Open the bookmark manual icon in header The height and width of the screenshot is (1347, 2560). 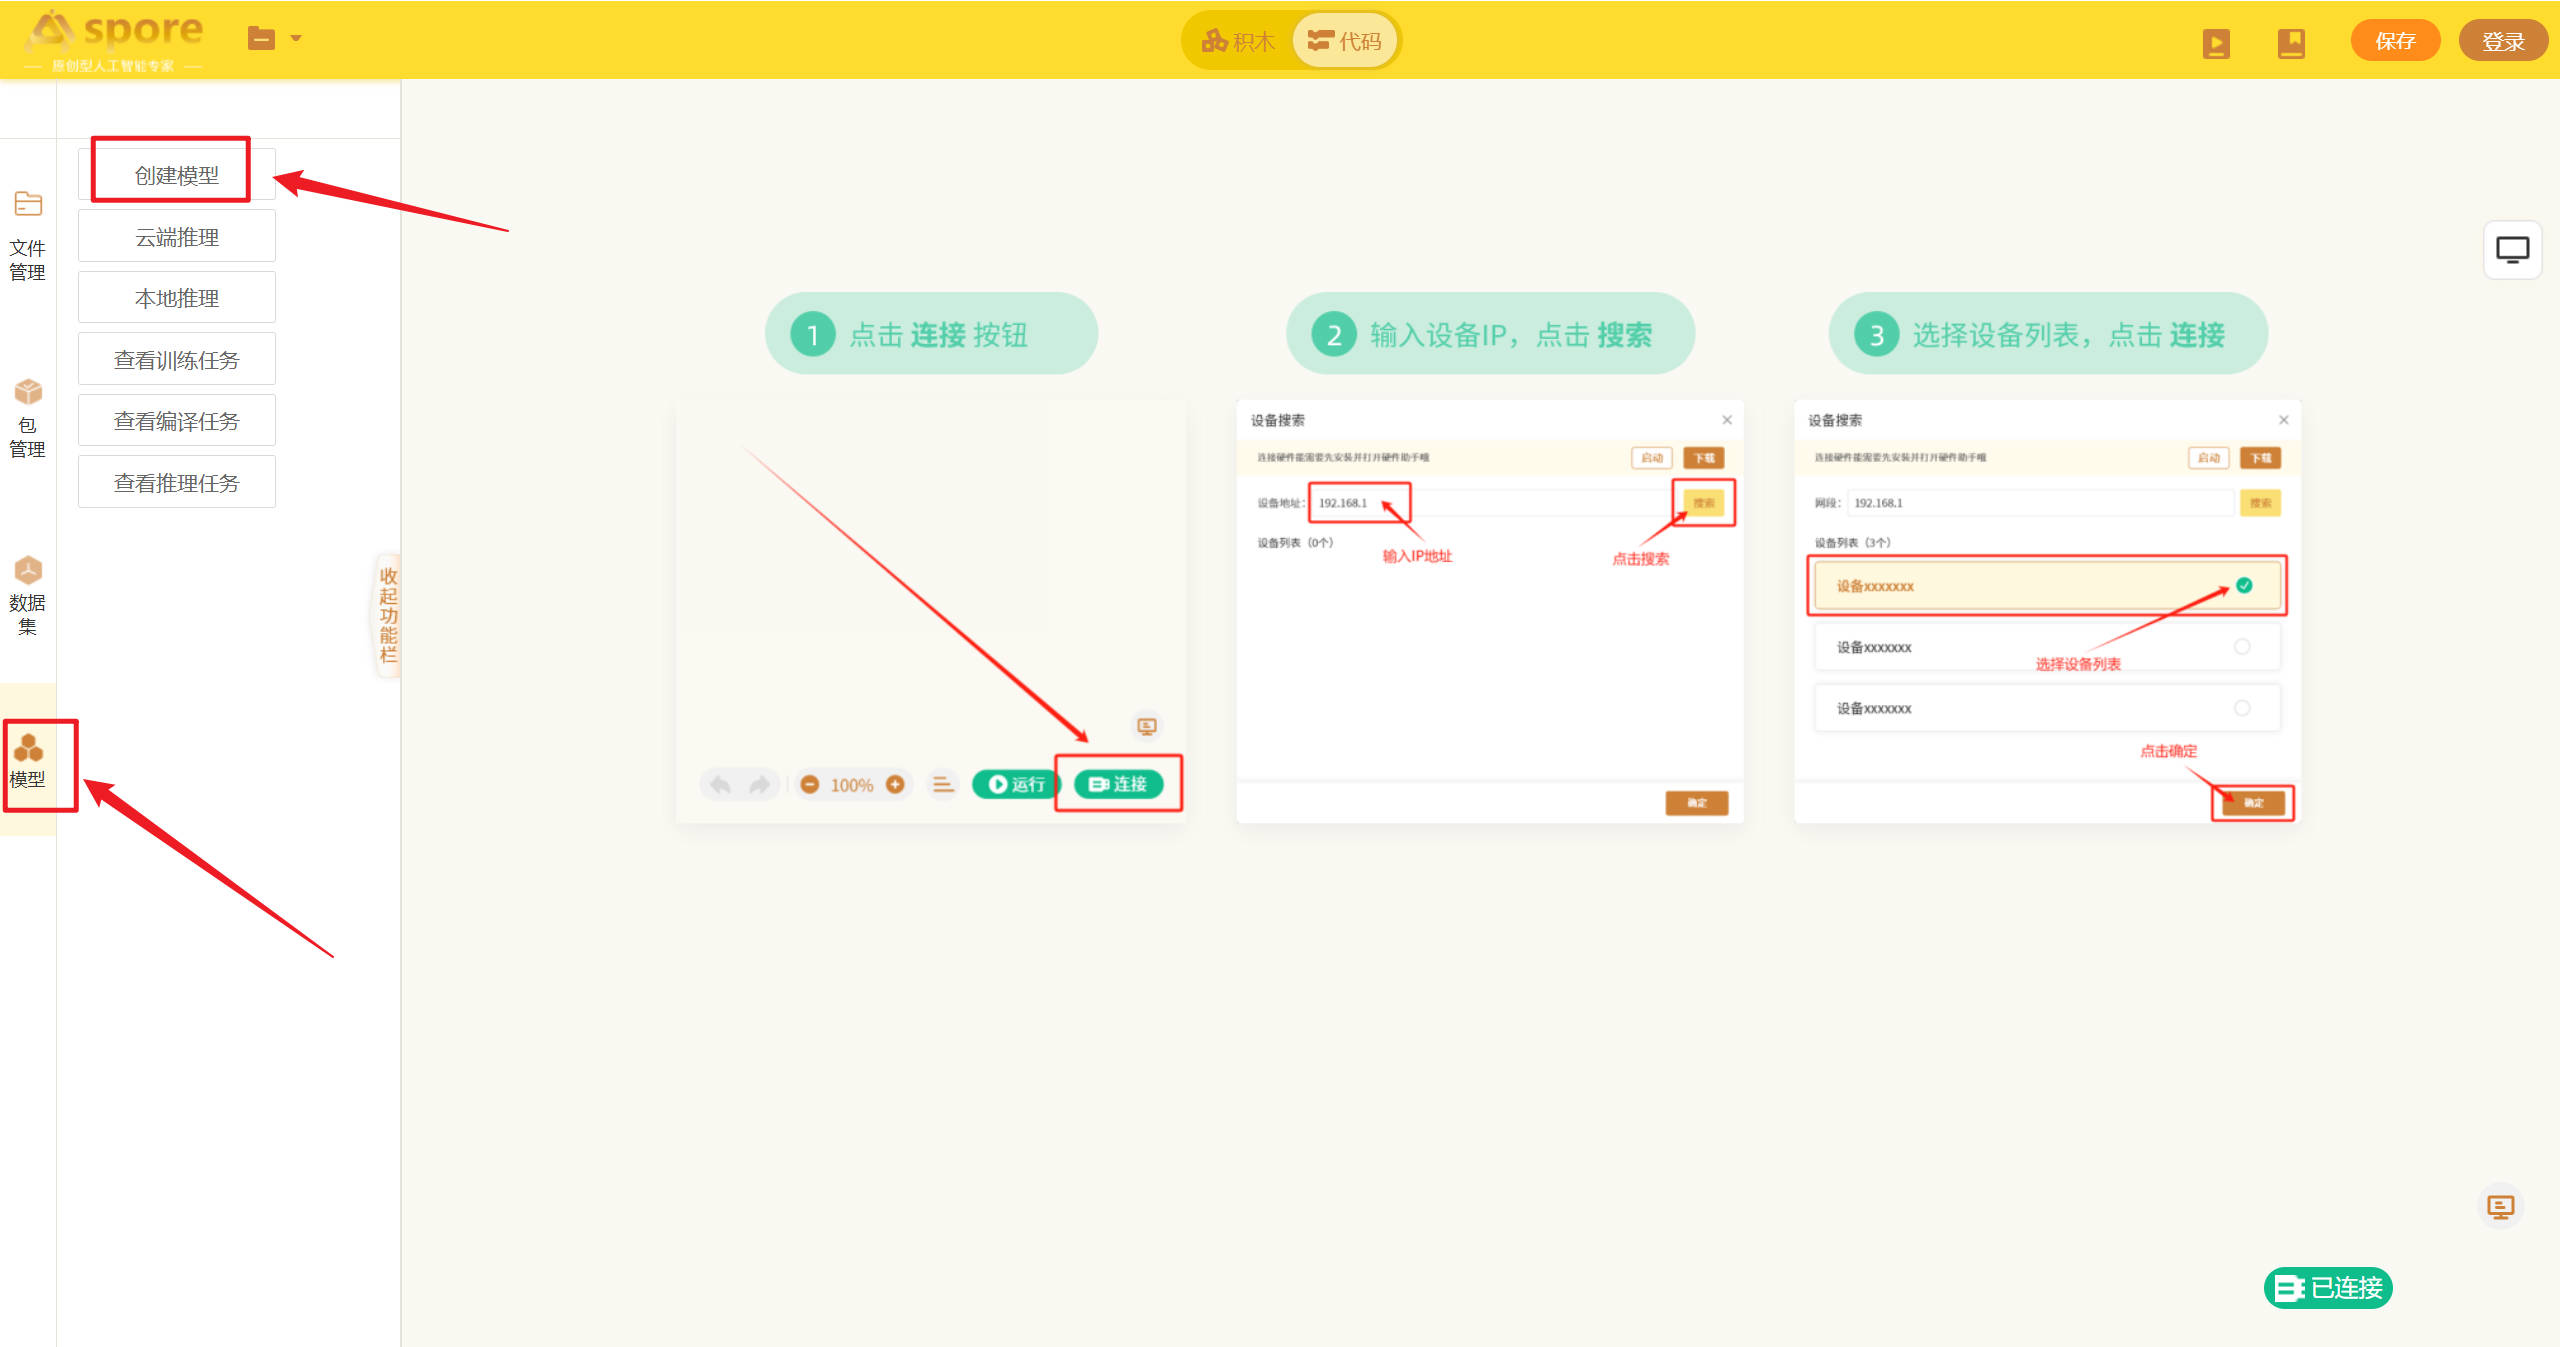2291,43
